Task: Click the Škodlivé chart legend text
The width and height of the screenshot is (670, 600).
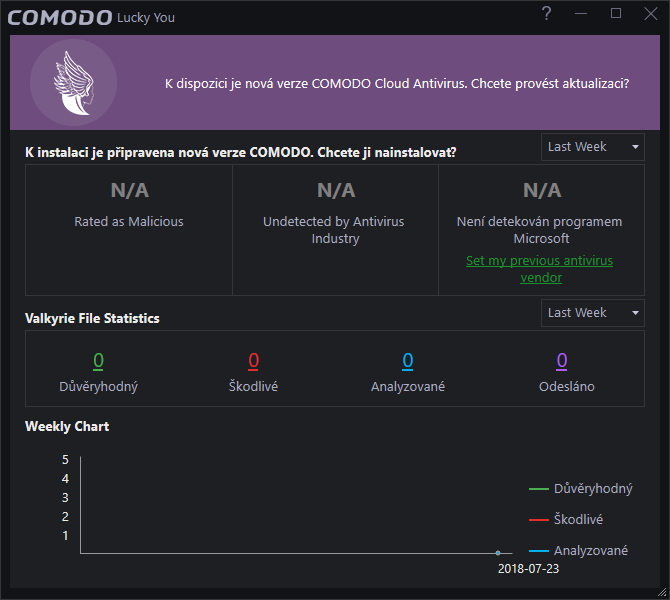Action: tap(579, 520)
